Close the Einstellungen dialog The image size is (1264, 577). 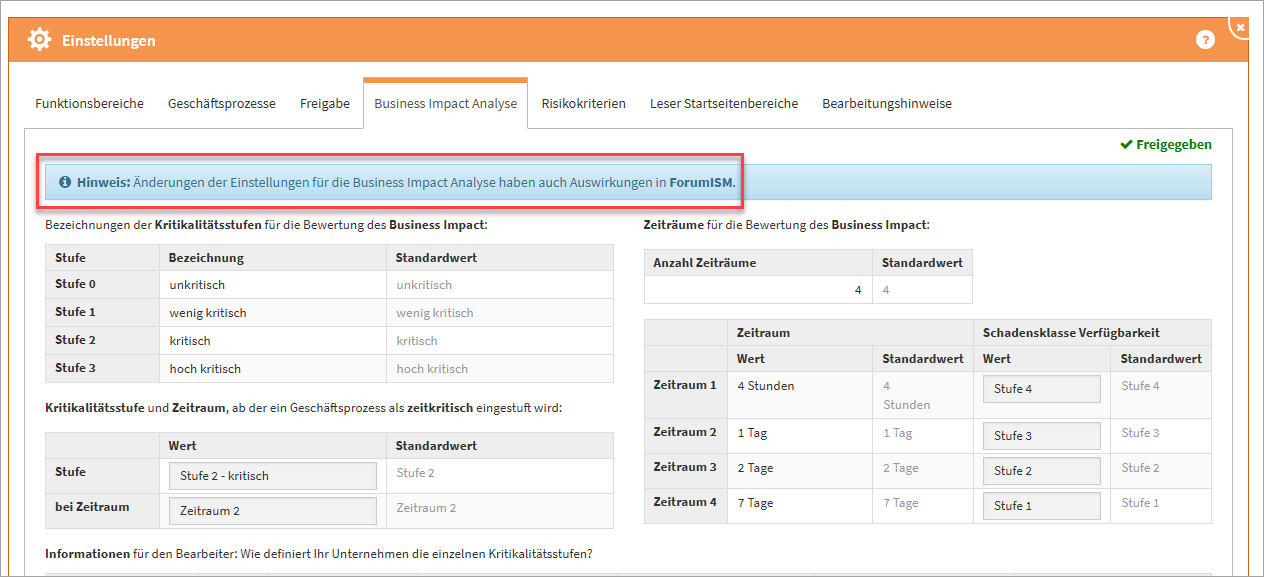tap(1240, 27)
